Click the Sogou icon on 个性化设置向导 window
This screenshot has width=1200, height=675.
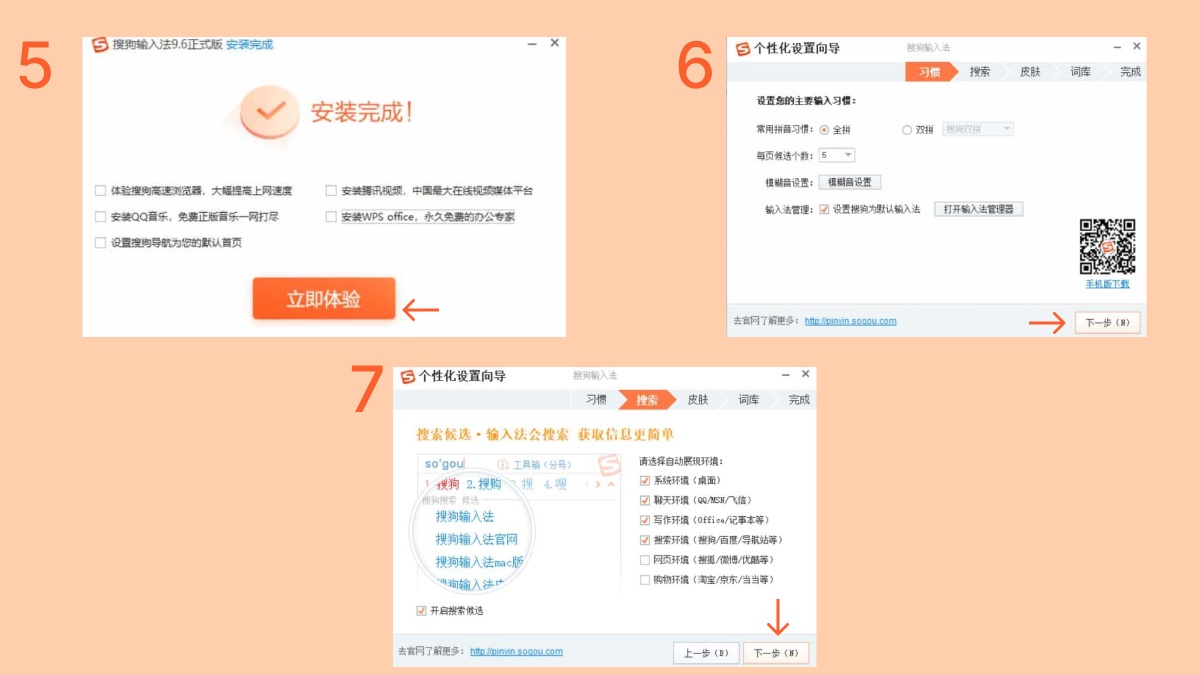(740, 45)
